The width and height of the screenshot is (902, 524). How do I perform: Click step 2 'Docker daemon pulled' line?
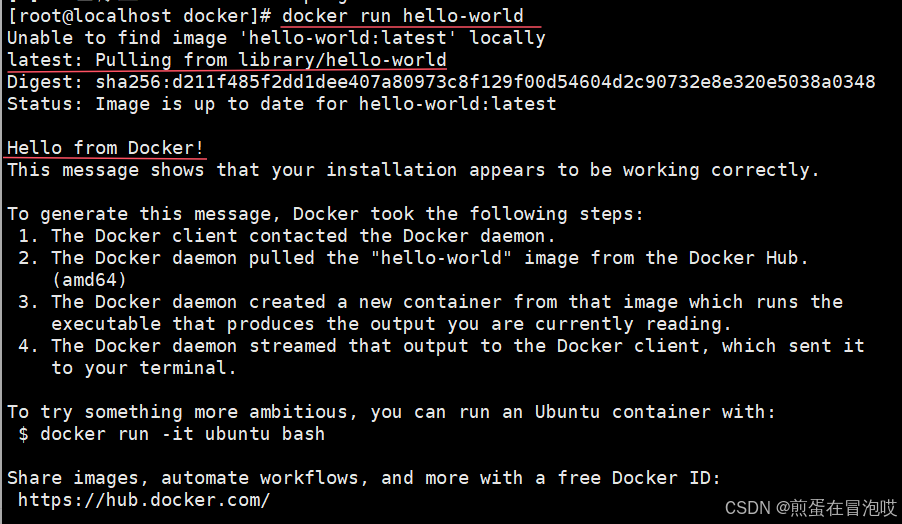pos(413,258)
